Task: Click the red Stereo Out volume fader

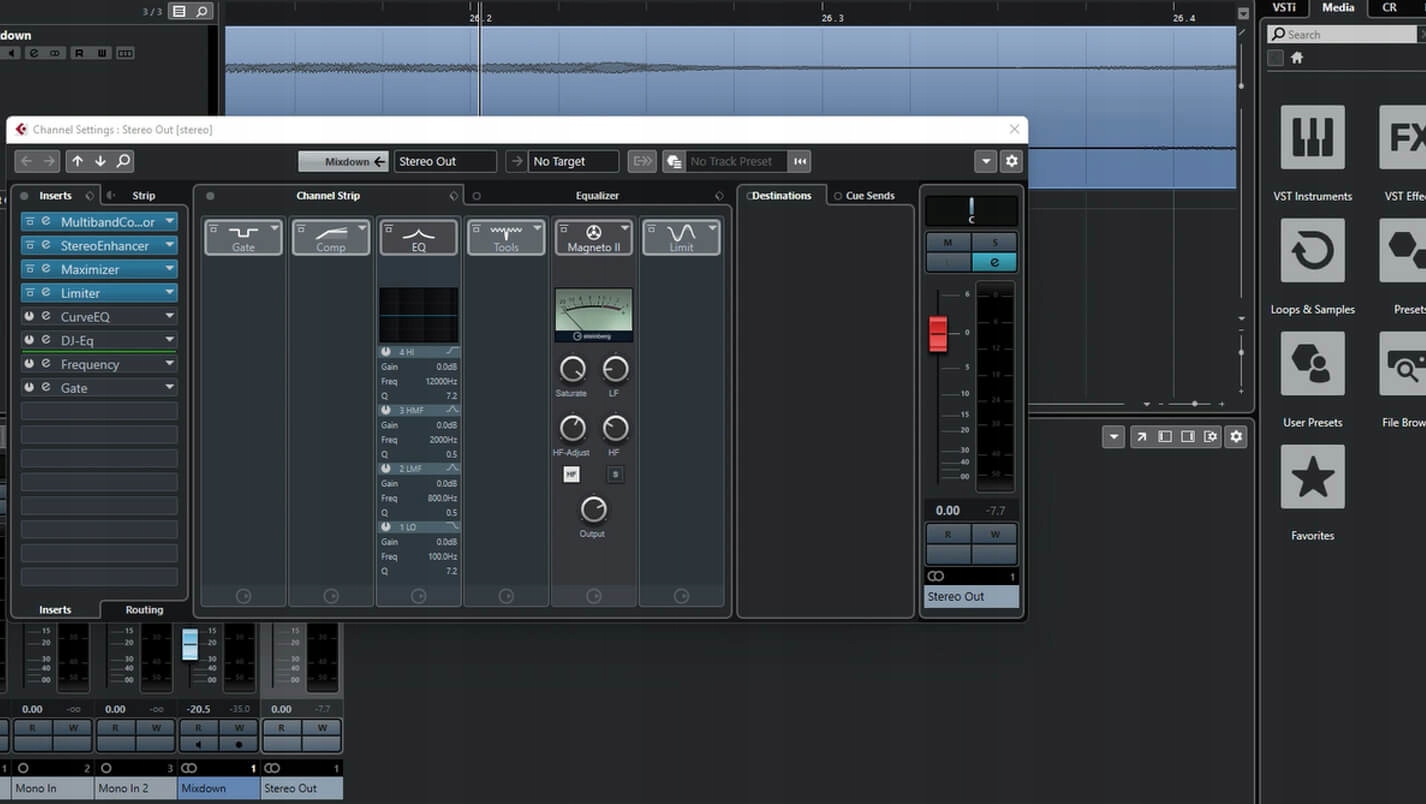Action: pos(938,334)
